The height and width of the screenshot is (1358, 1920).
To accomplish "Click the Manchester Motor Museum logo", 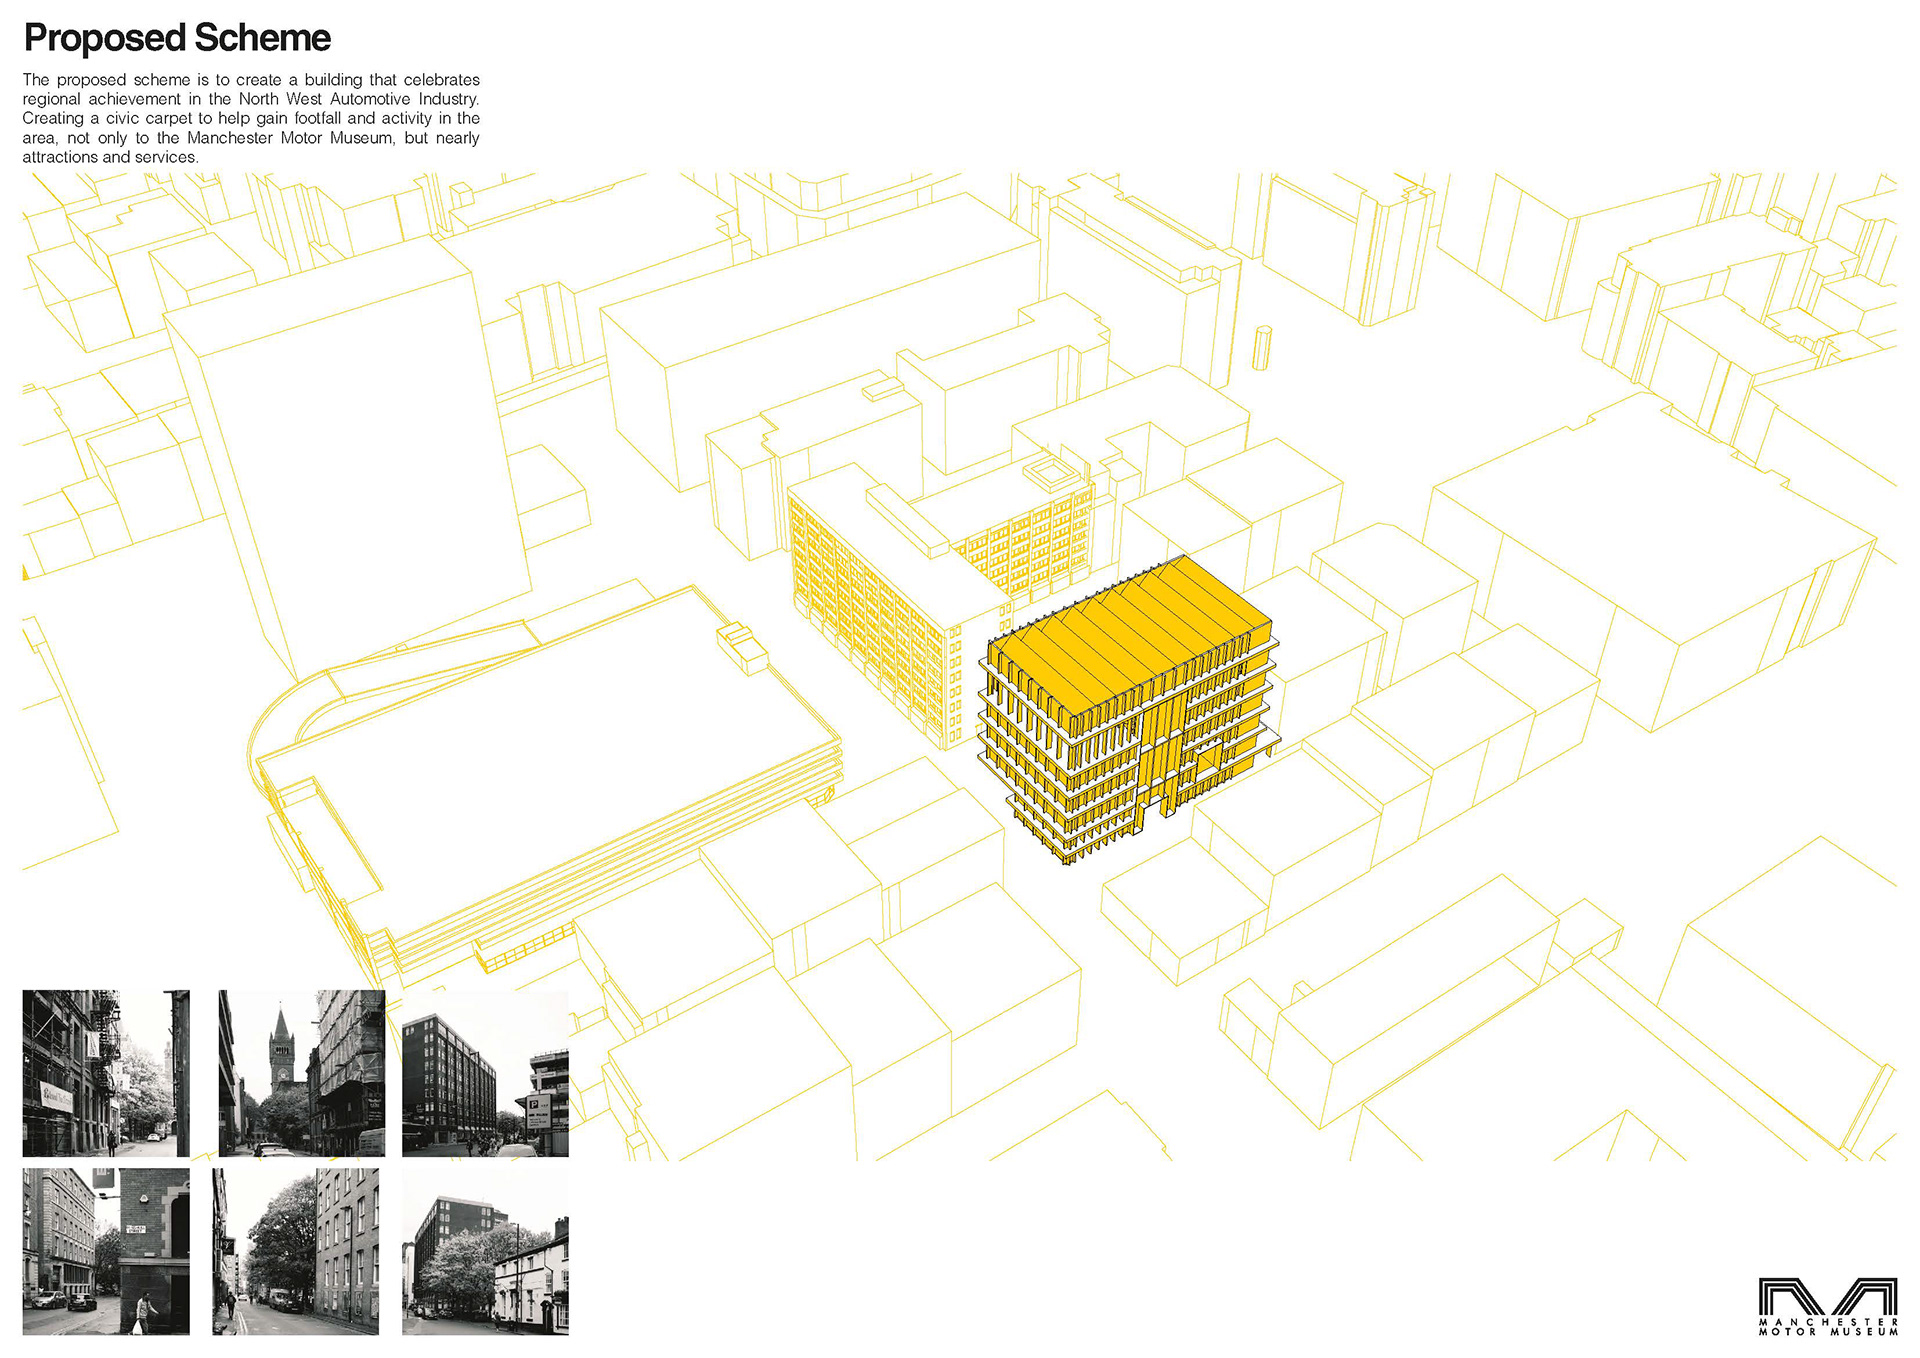I will tap(1827, 1297).
